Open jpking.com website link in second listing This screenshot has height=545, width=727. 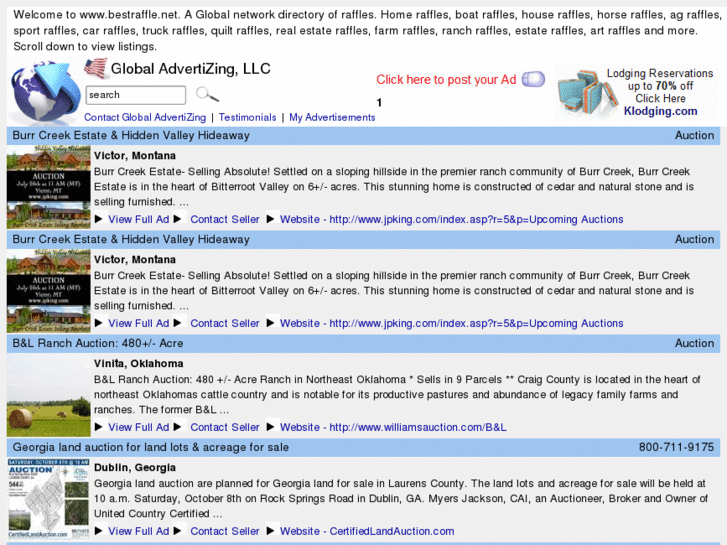pos(452,323)
